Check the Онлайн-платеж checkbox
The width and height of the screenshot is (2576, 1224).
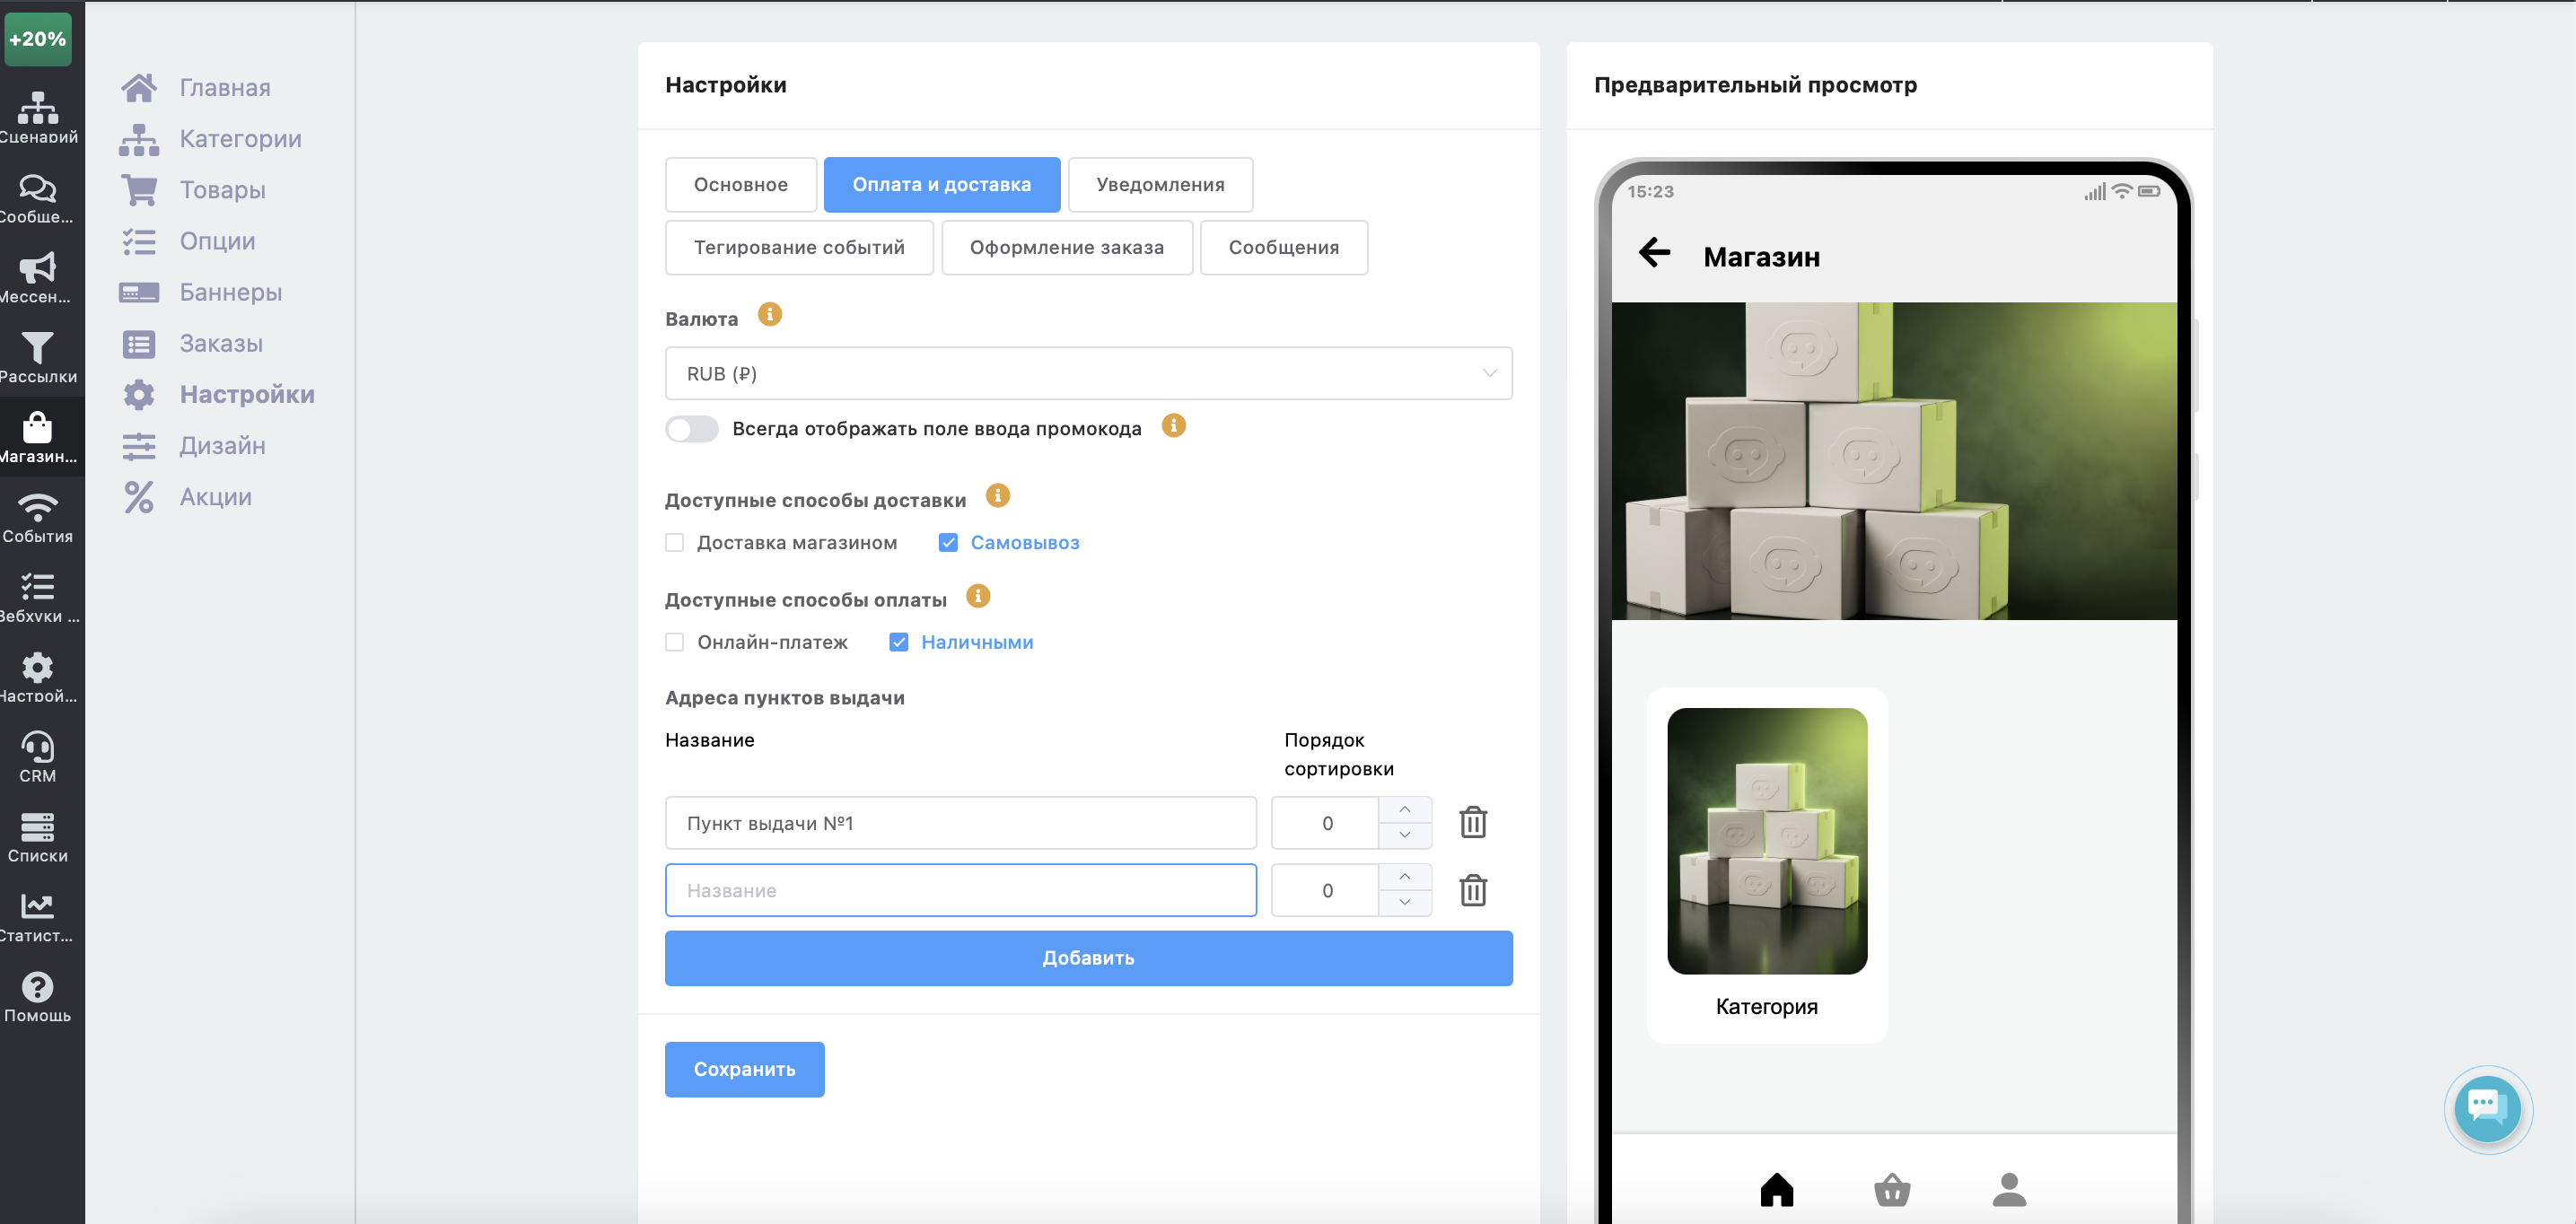675,642
